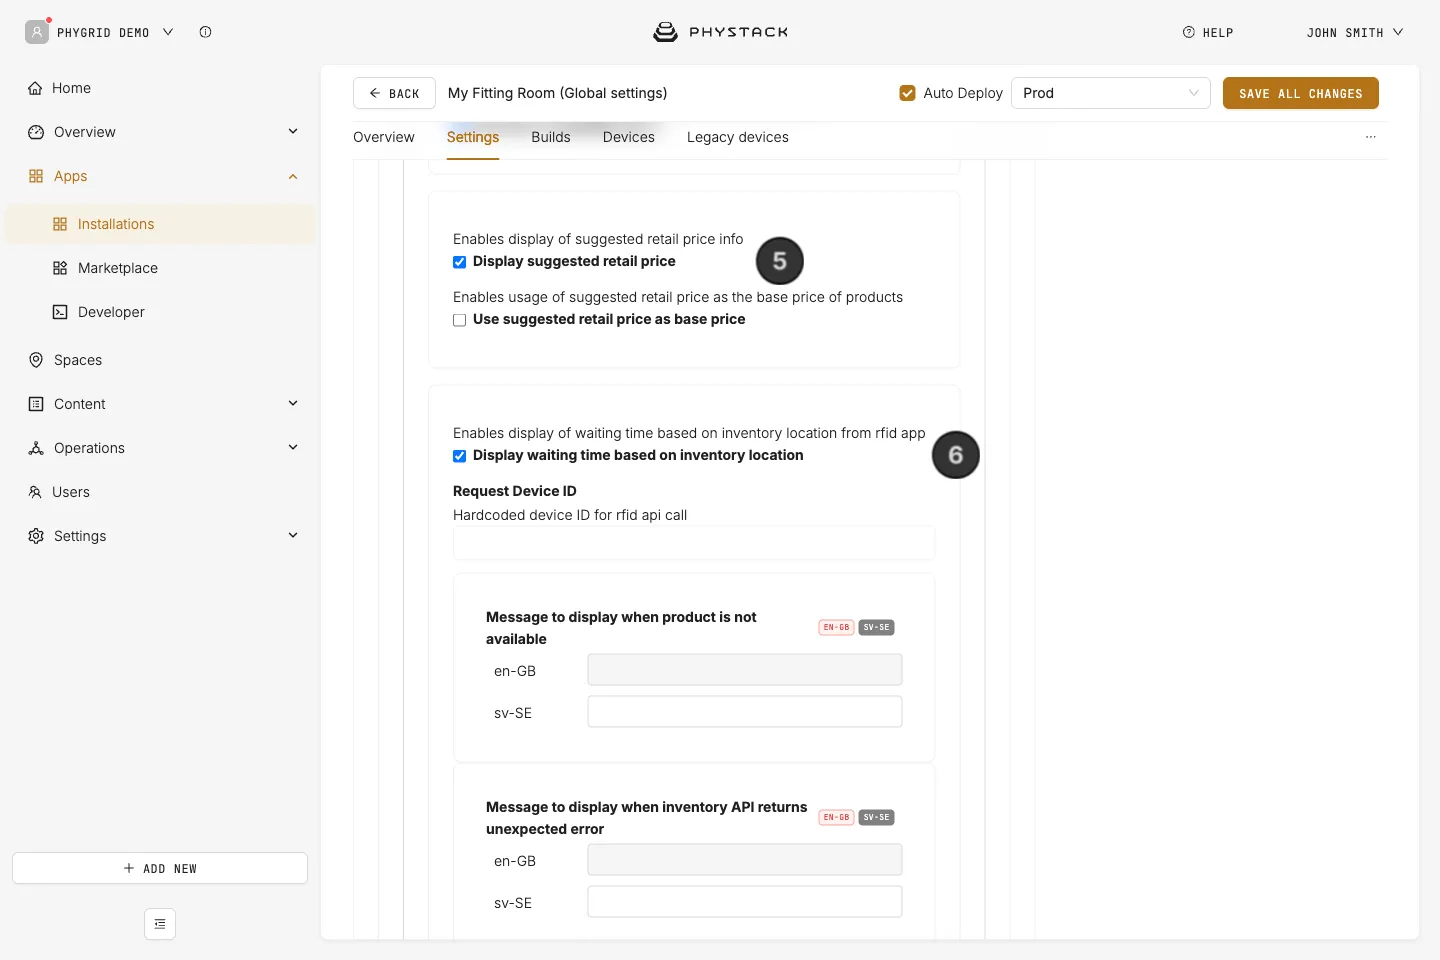Click the Phygrid Demo tenant avatar
Image resolution: width=1440 pixels, height=960 pixels.
click(37, 32)
